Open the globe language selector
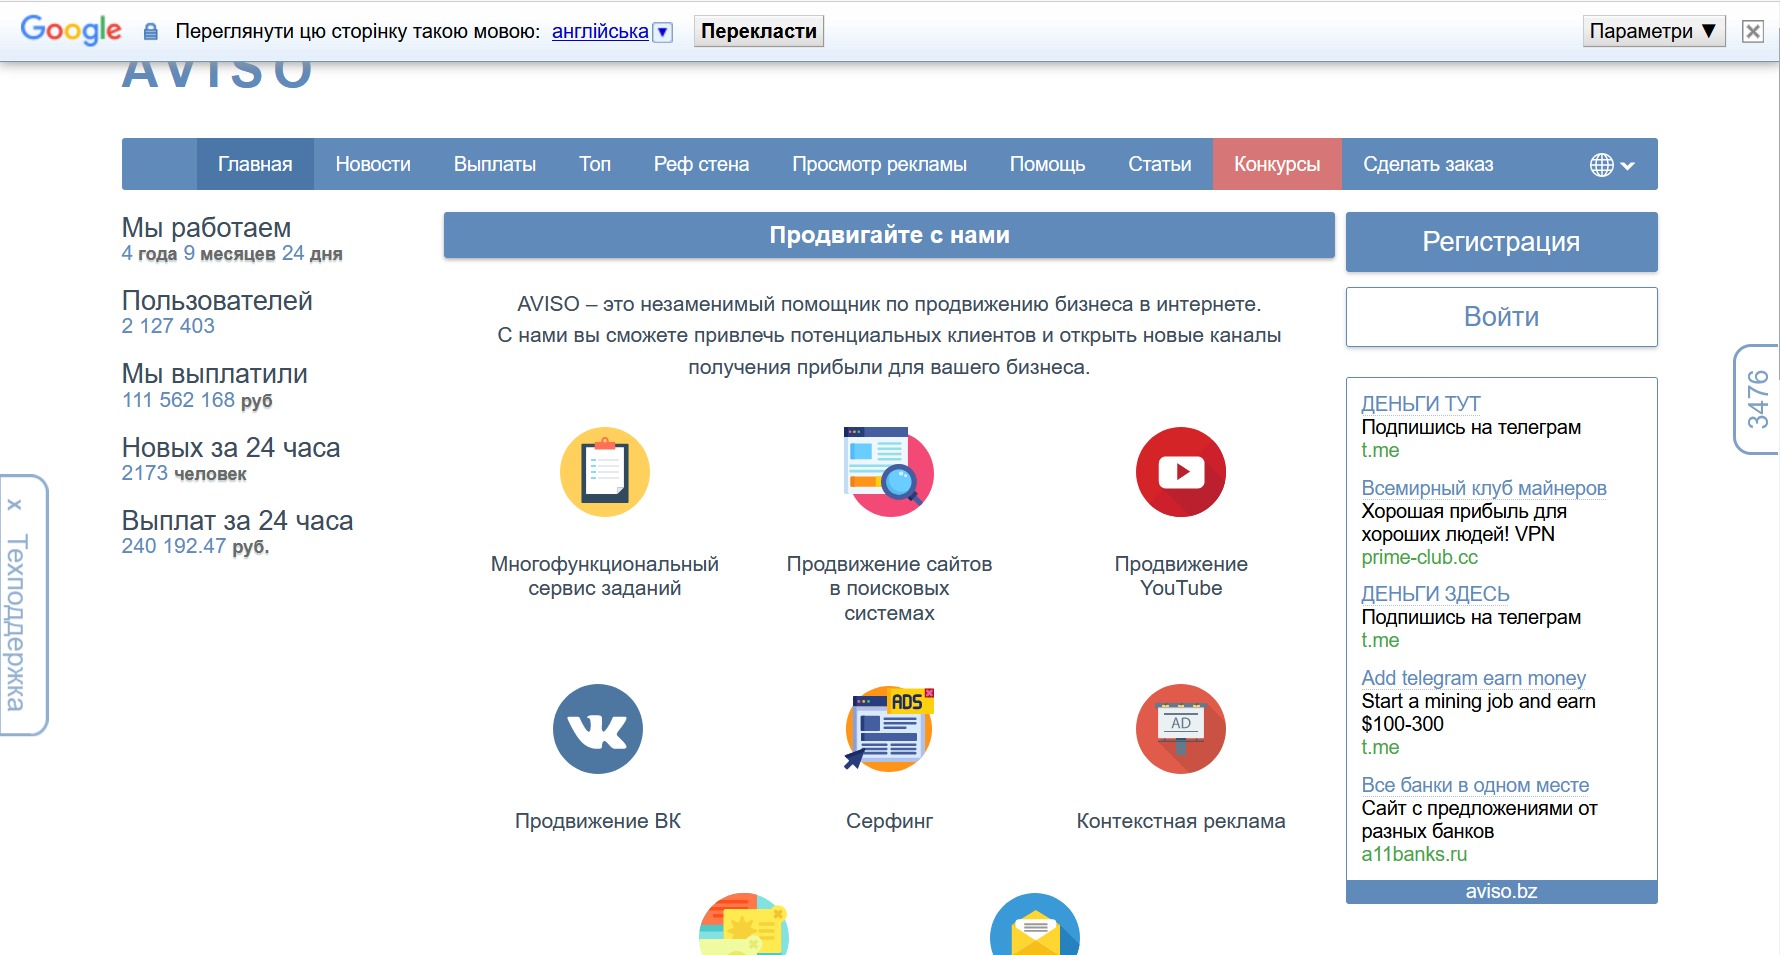 point(1612,165)
